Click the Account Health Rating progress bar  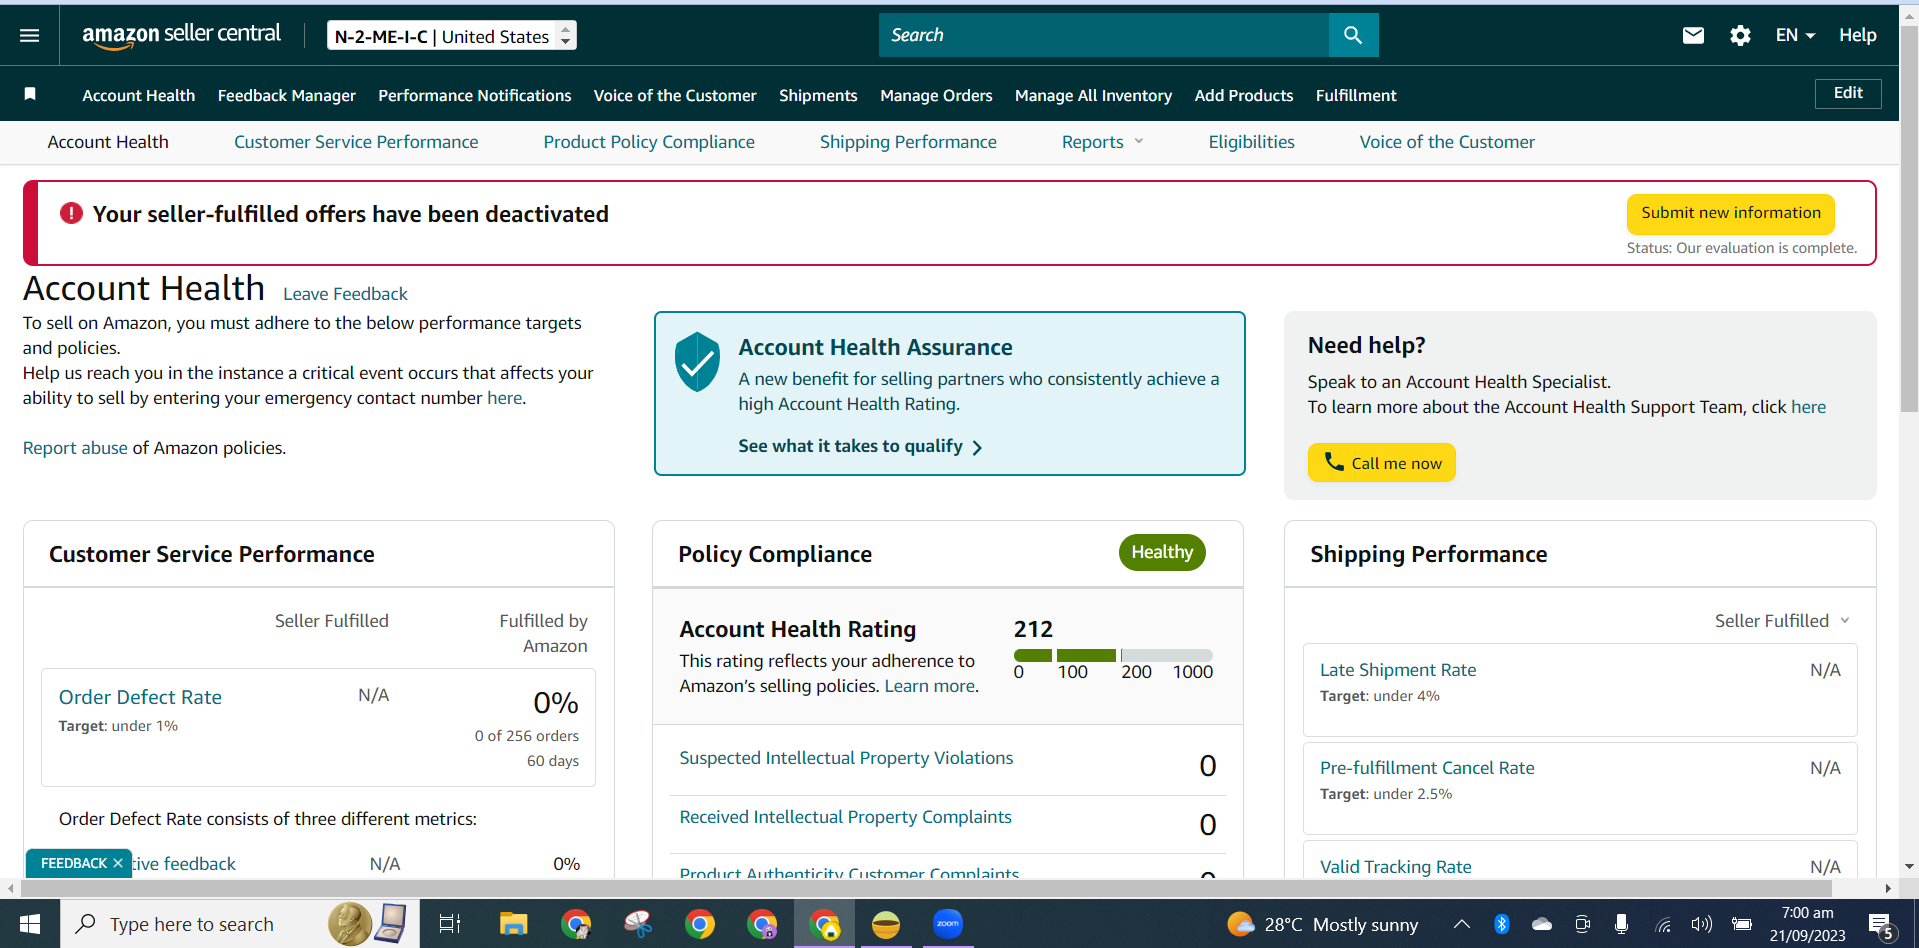point(1113,655)
